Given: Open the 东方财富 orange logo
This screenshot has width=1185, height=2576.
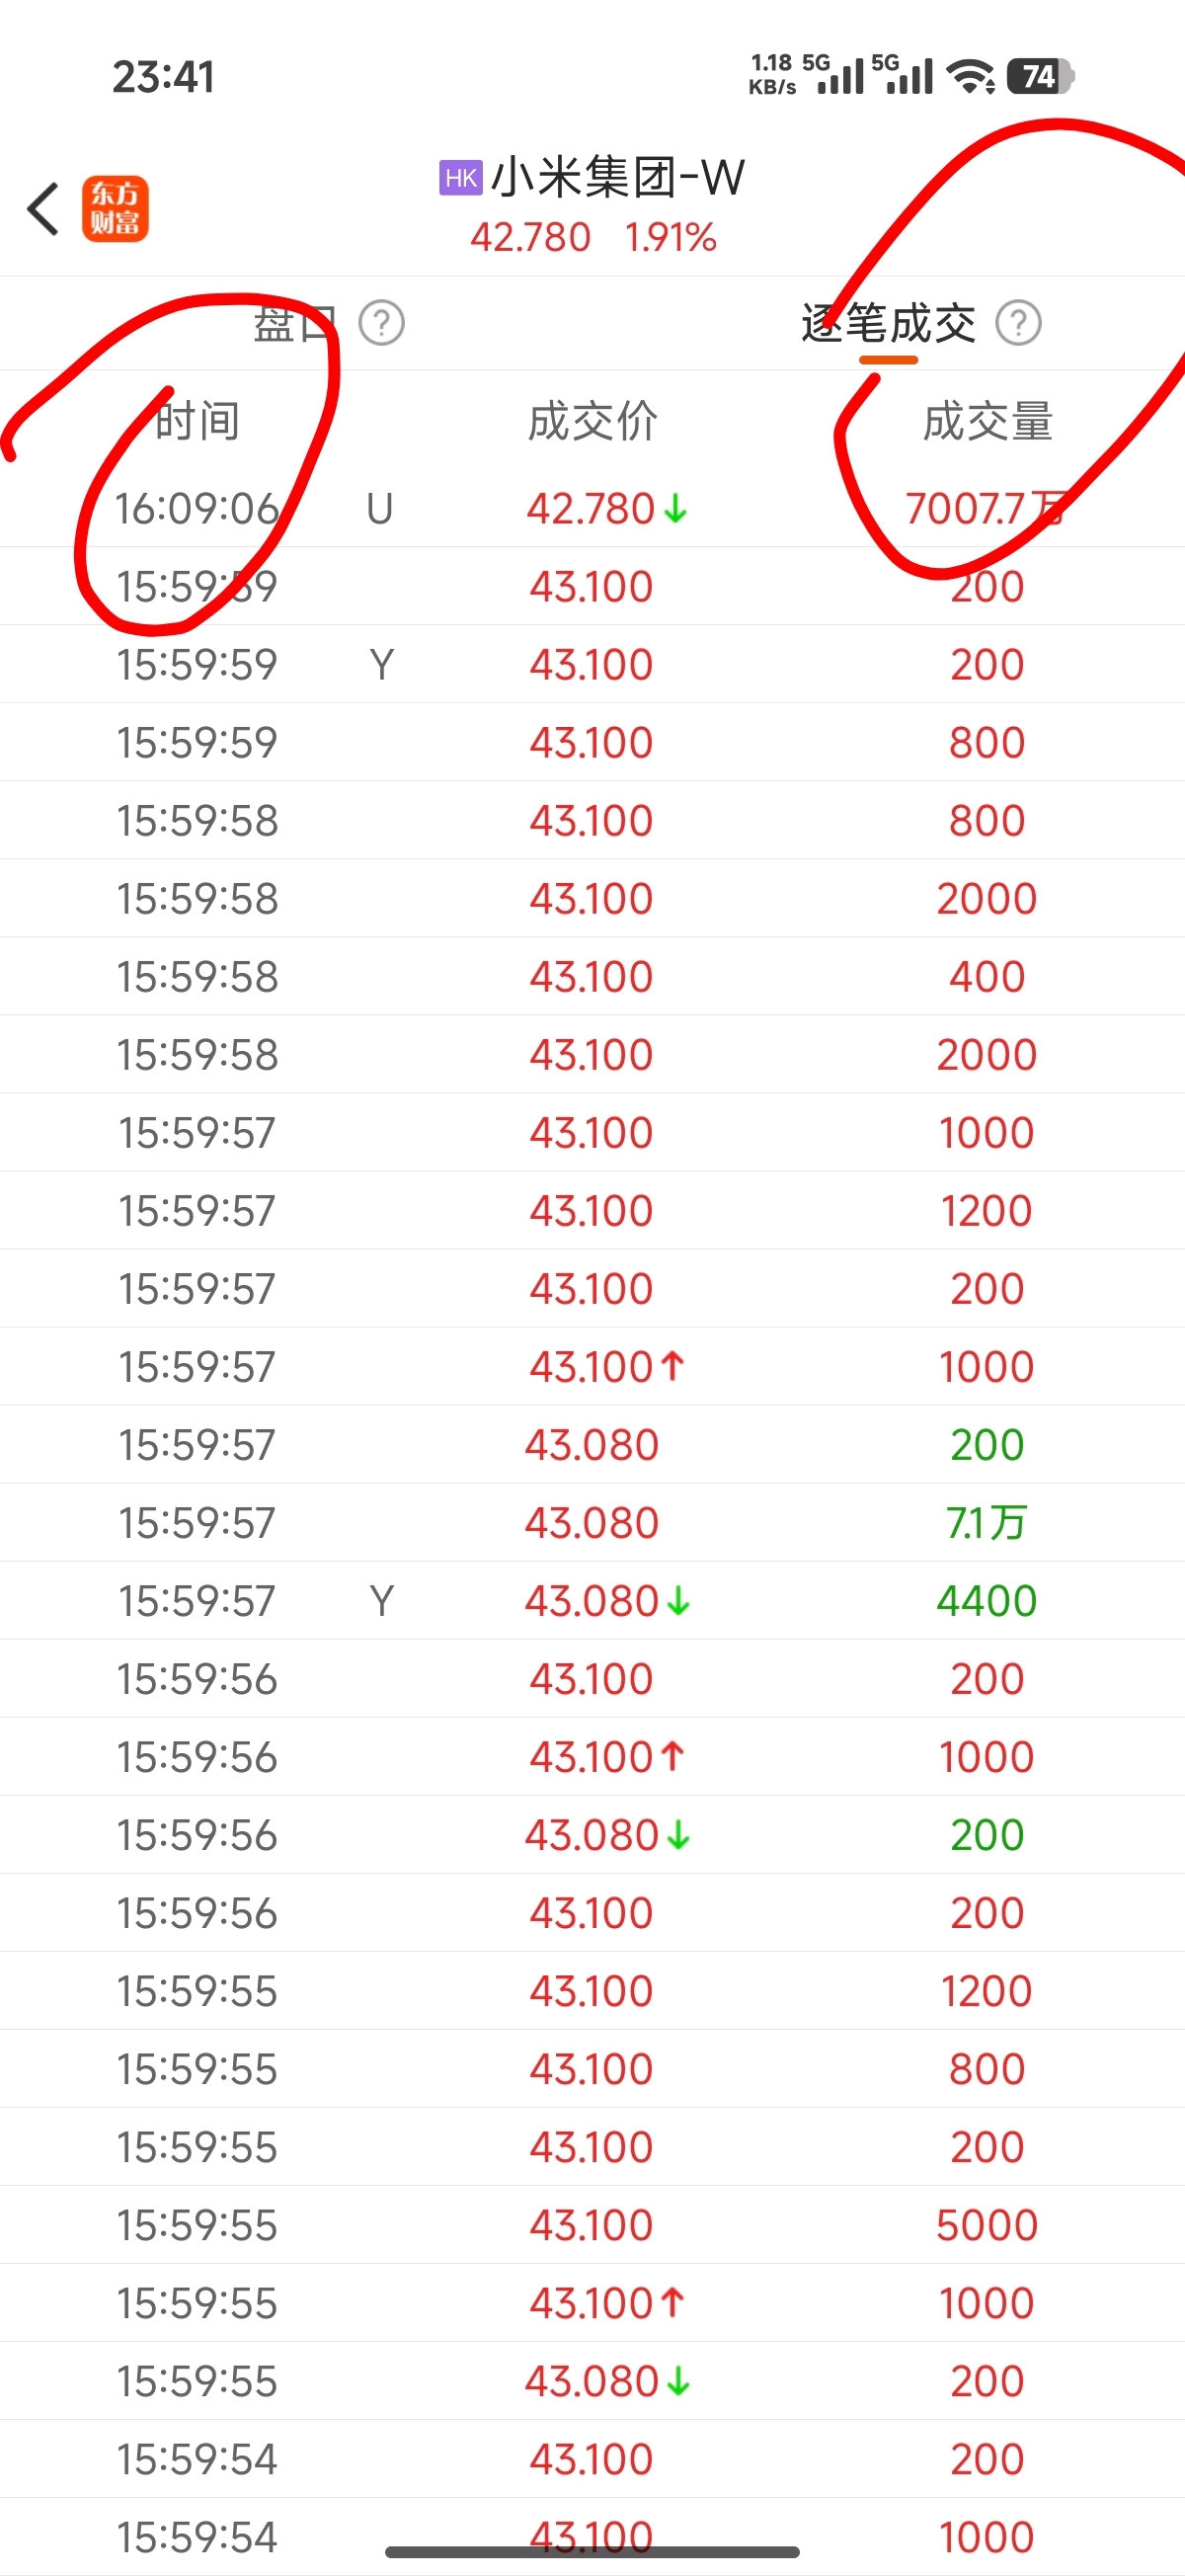Looking at the screenshot, I should click(115, 209).
